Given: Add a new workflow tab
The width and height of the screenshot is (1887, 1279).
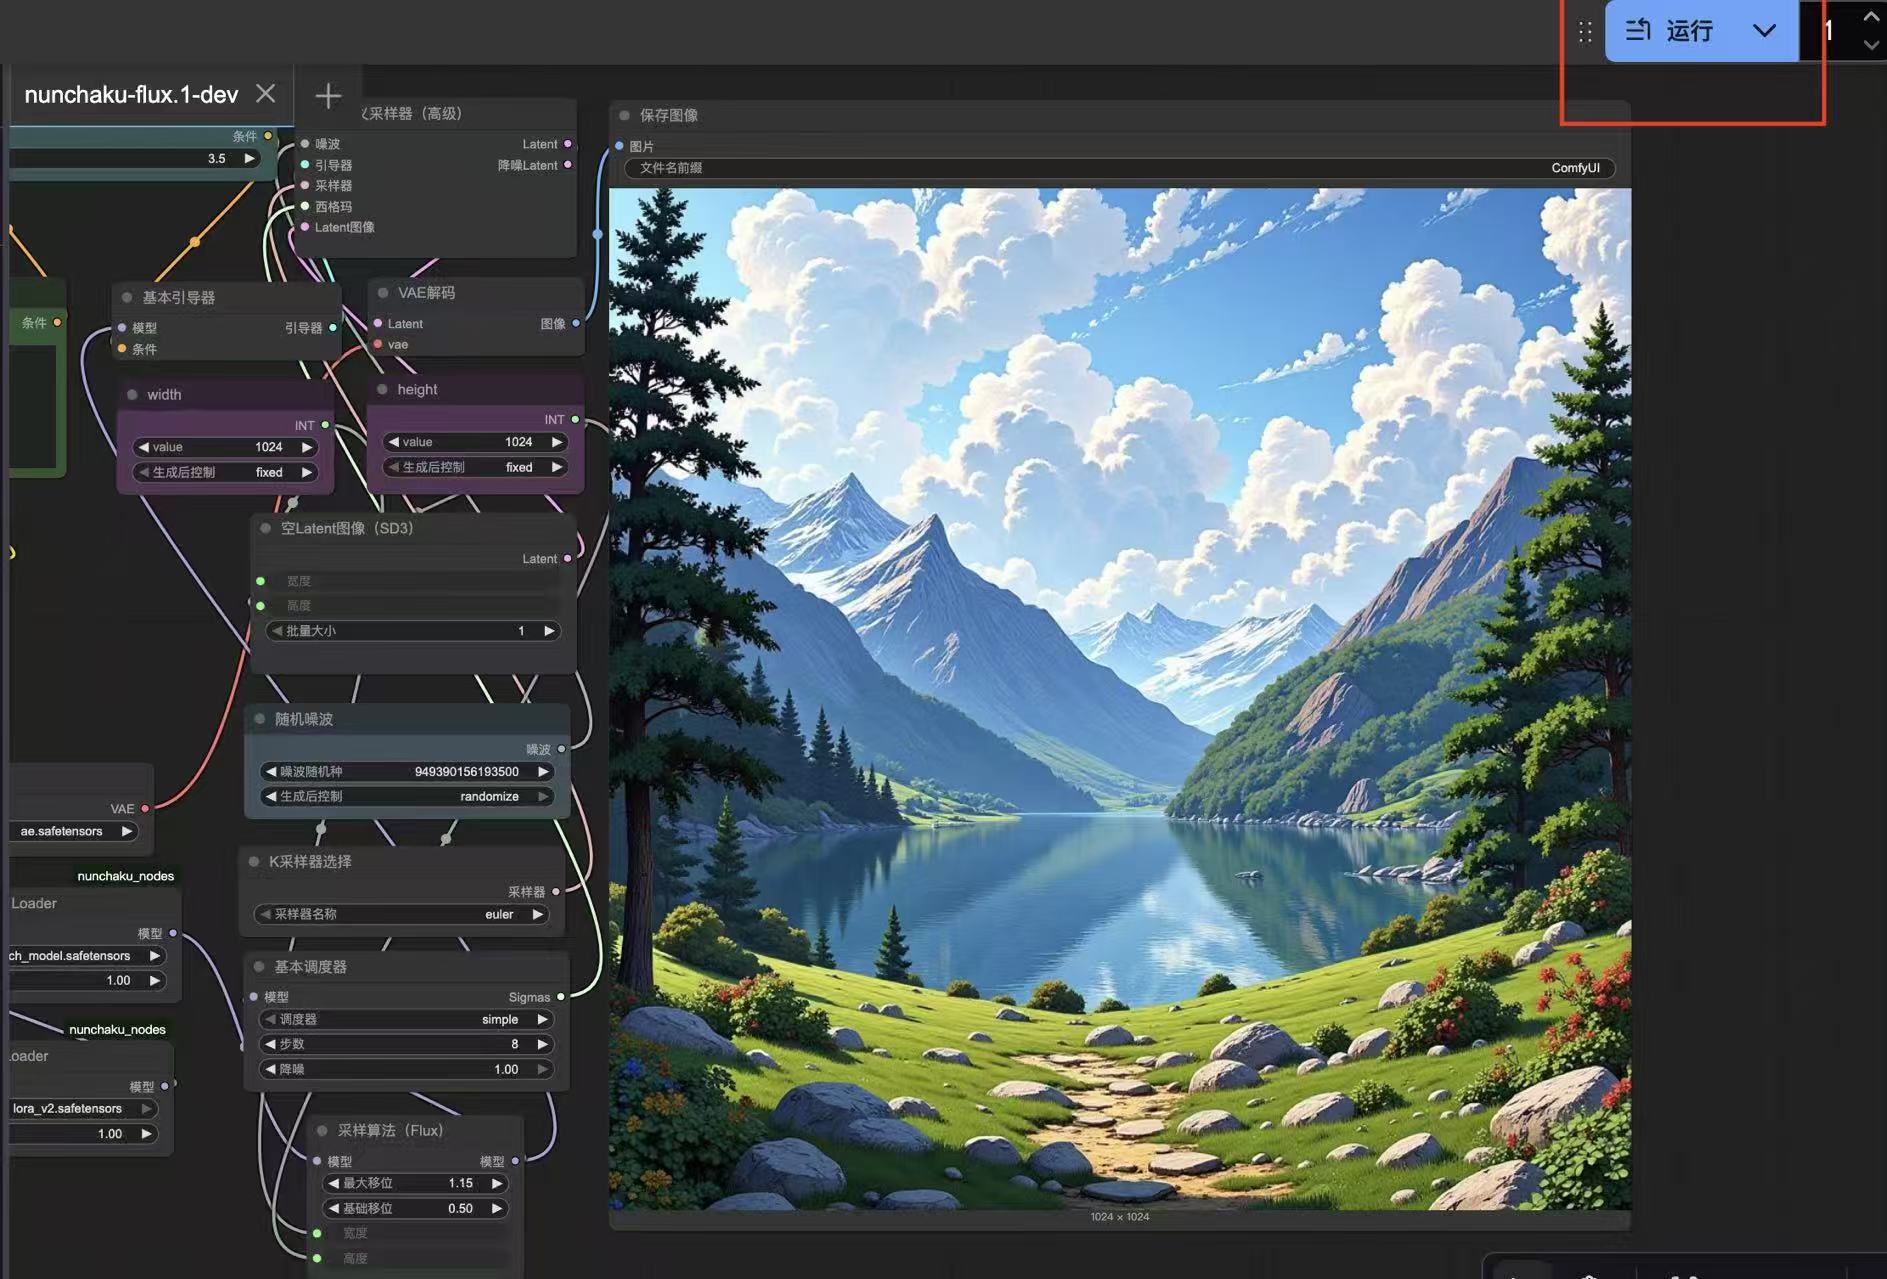Looking at the screenshot, I should pyautogui.click(x=328, y=96).
